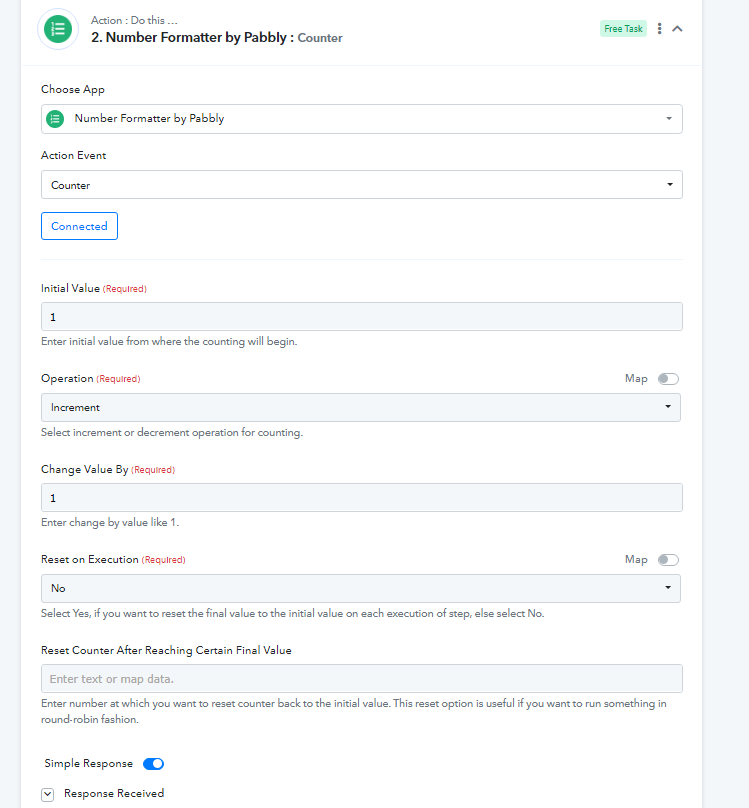Open the Reset on Execution dropdown arrow

pos(668,588)
